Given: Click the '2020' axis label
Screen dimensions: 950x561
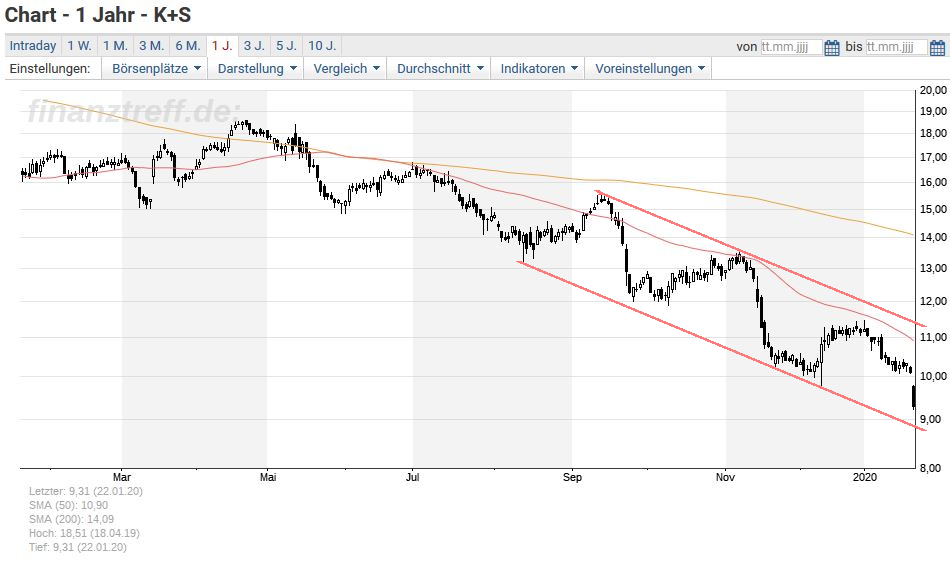Looking at the screenshot, I should point(865,477).
